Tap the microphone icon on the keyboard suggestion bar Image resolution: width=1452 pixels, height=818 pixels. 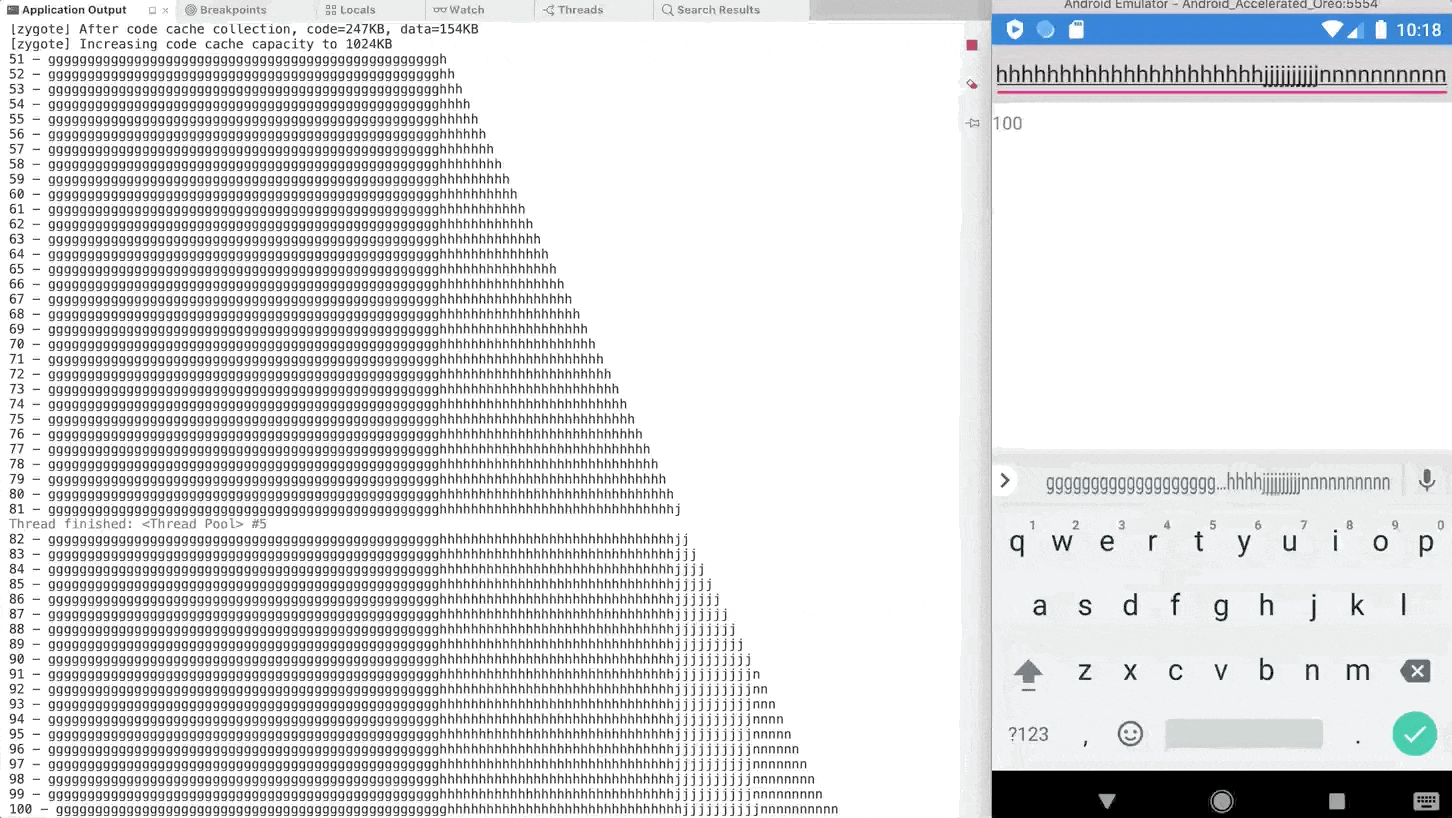pyautogui.click(x=1427, y=481)
